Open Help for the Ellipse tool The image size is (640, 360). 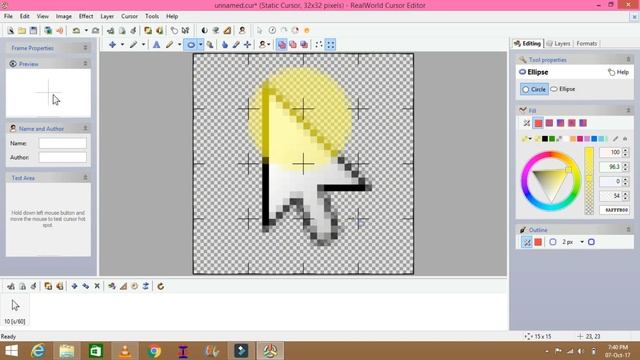click(618, 72)
